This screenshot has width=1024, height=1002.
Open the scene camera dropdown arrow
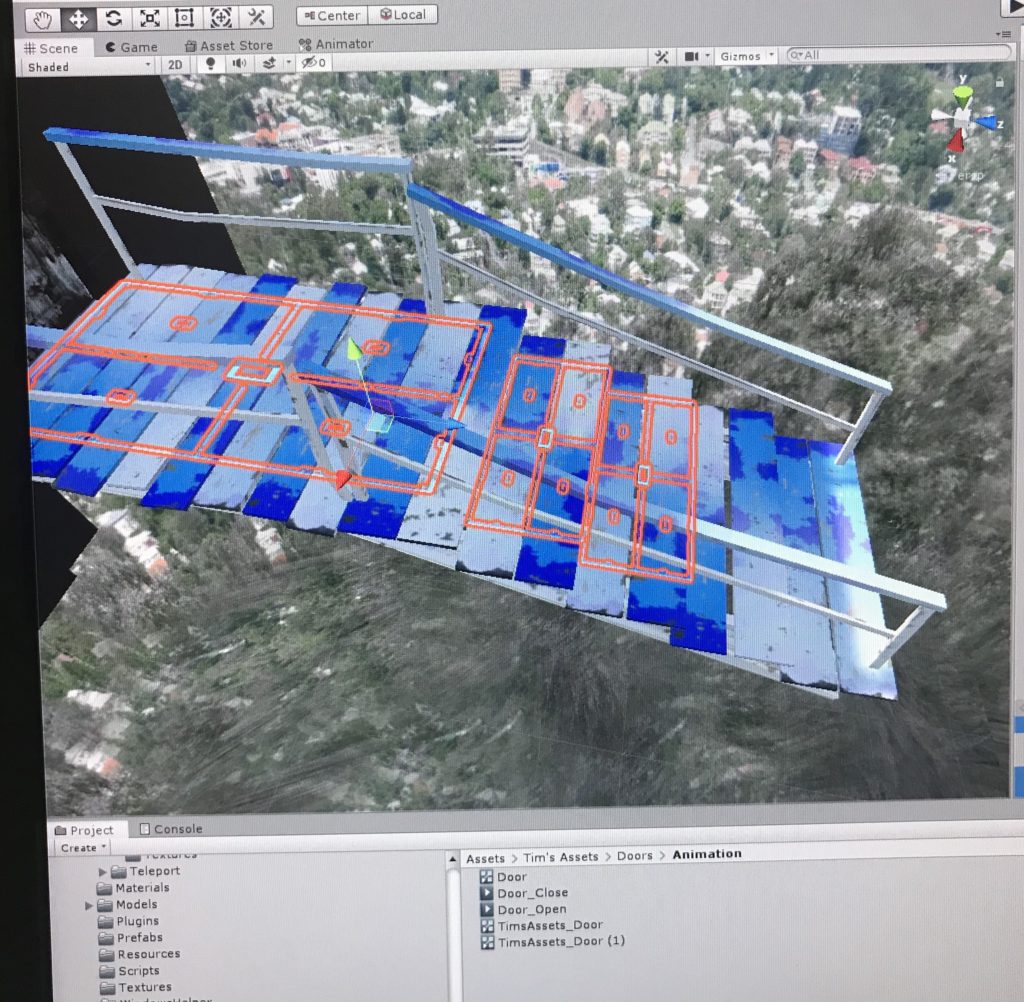tap(707, 56)
